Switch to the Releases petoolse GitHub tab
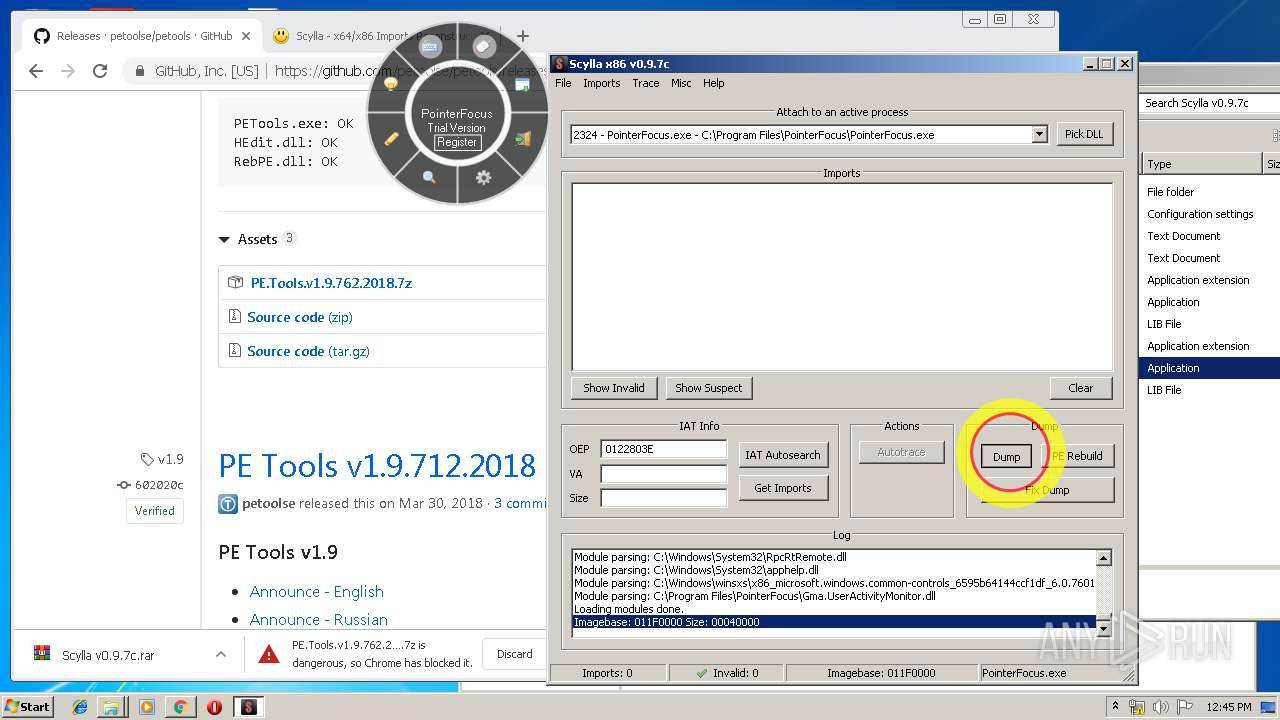1280x720 pixels. point(143,36)
